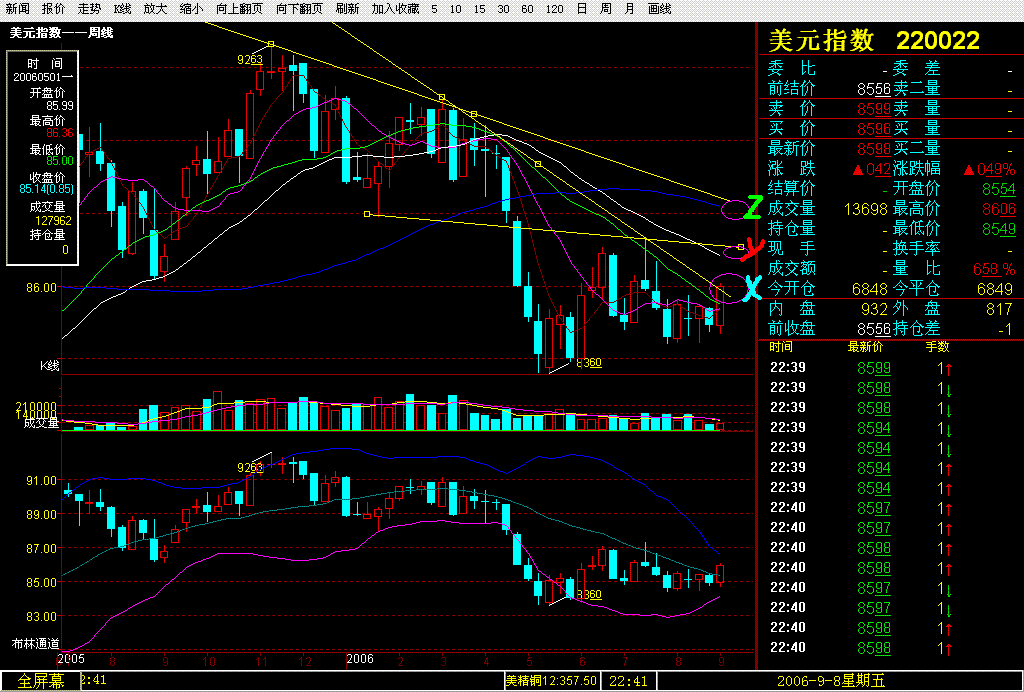The height and width of the screenshot is (692, 1024).
Task: Select the 30-minute period
Action: tap(504, 9)
